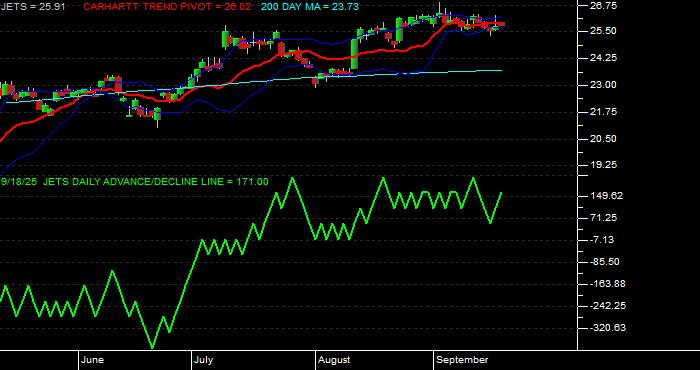
Task: Select the -320.63 advance/decline axis value
Action: tap(607, 328)
